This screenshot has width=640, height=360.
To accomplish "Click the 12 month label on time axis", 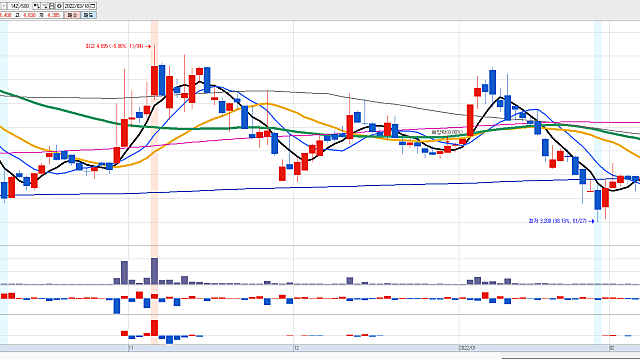I will click(297, 348).
